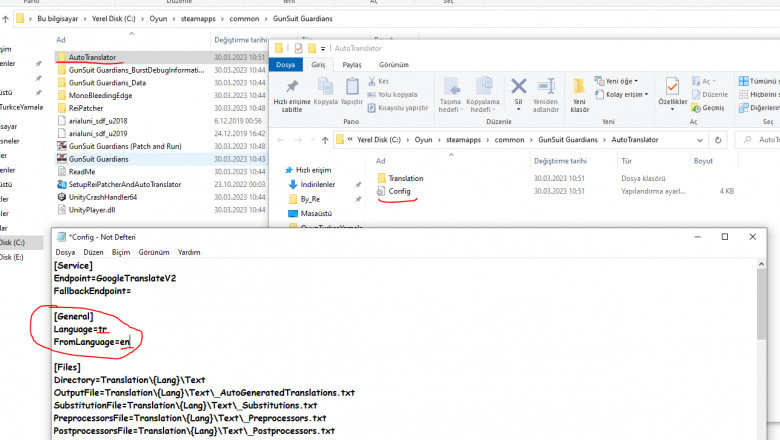This screenshot has height=440, width=780.
Task: Open Özellikler (Properties) icon in ribbon
Action: tap(672, 89)
